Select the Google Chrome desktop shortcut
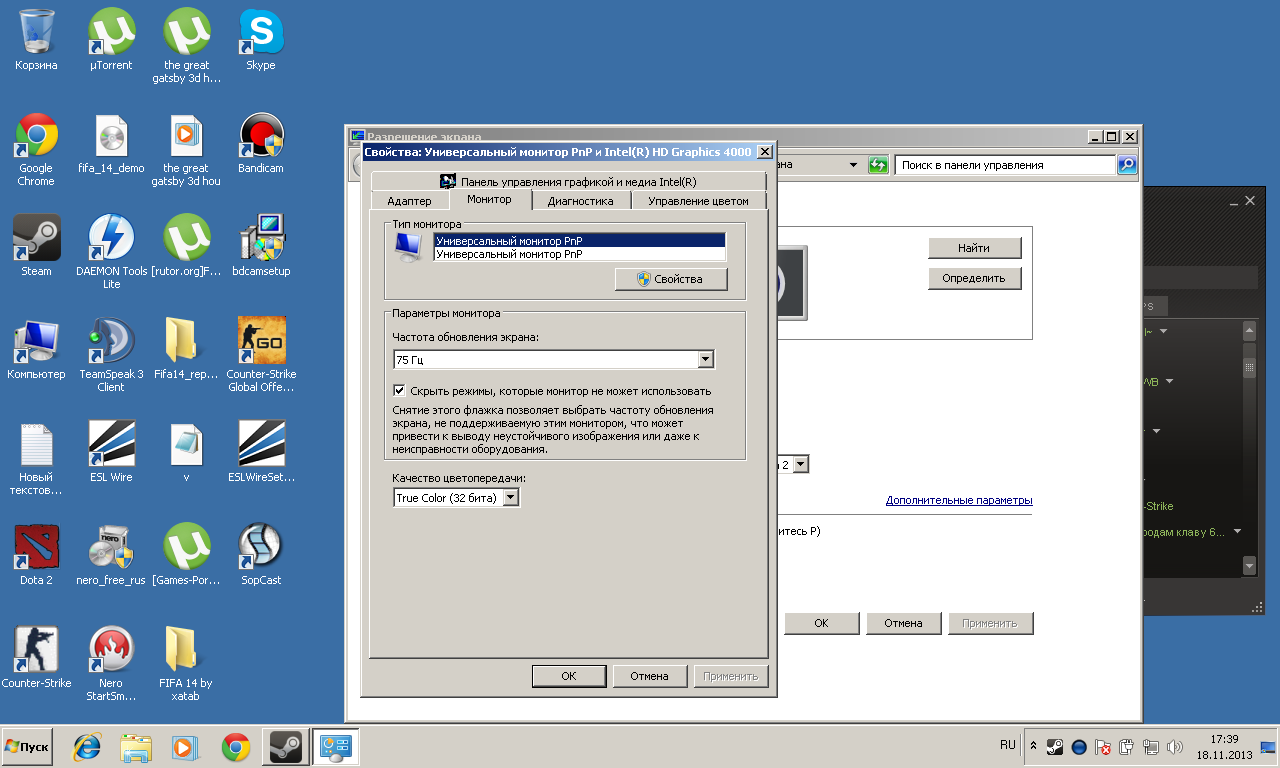The image size is (1280, 768). [36, 149]
